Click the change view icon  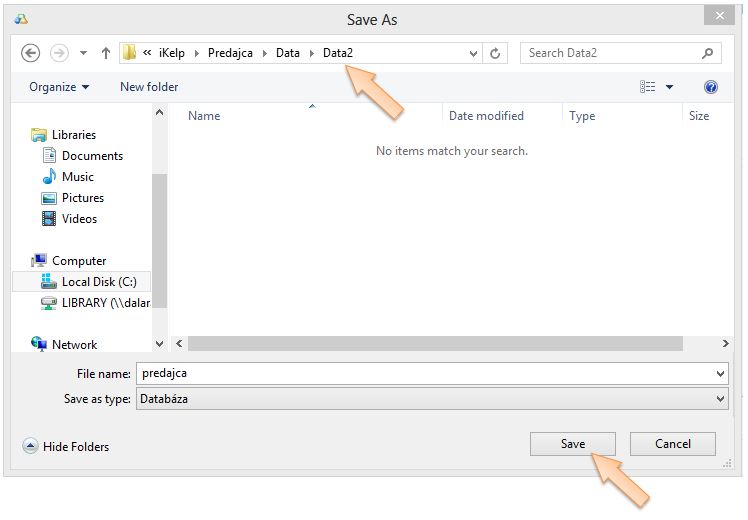(x=648, y=87)
